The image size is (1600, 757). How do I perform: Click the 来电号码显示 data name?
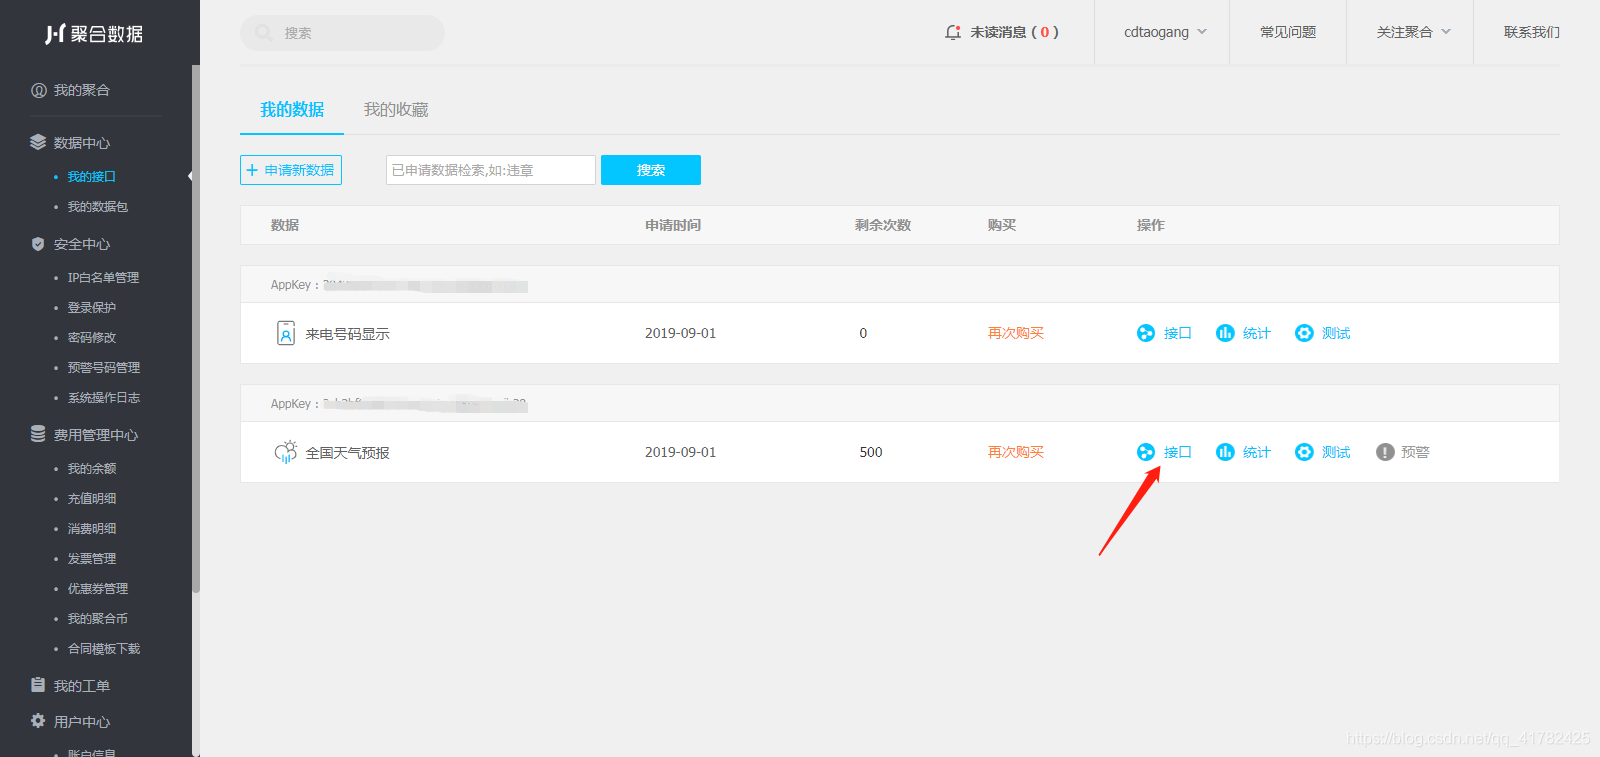click(348, 334)
